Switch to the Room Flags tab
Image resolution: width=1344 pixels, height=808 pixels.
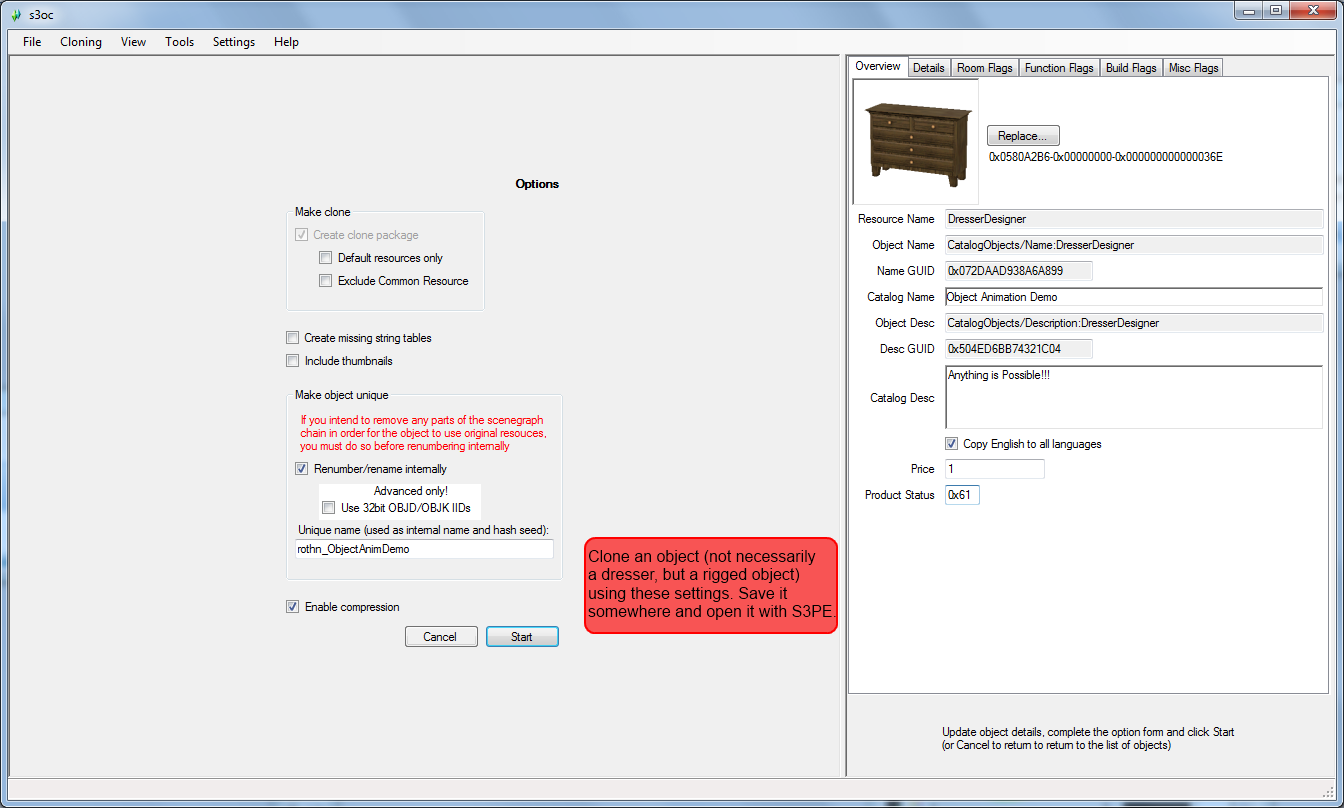[x=984, y=68]
